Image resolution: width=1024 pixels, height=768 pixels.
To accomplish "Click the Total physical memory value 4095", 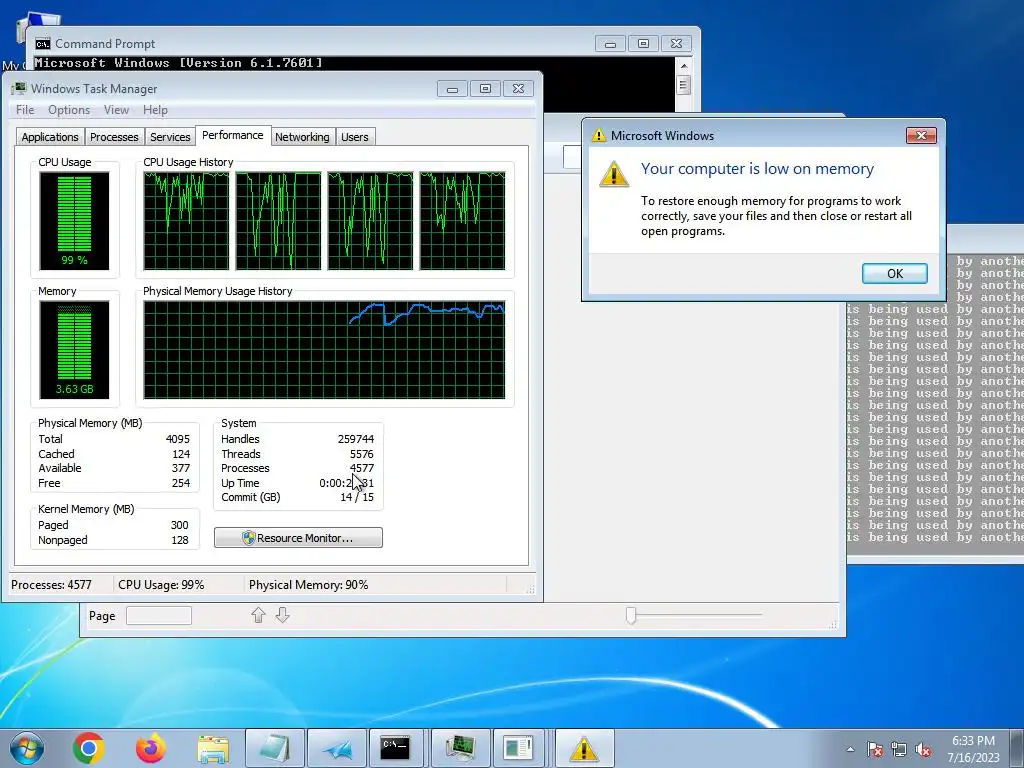I will pyautogui.click(x=178, y=440).
